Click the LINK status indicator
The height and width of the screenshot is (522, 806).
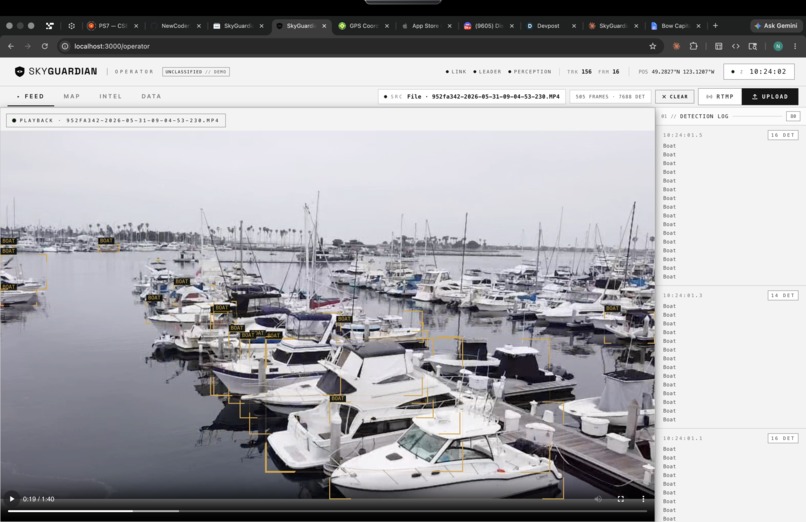(456, 72)
